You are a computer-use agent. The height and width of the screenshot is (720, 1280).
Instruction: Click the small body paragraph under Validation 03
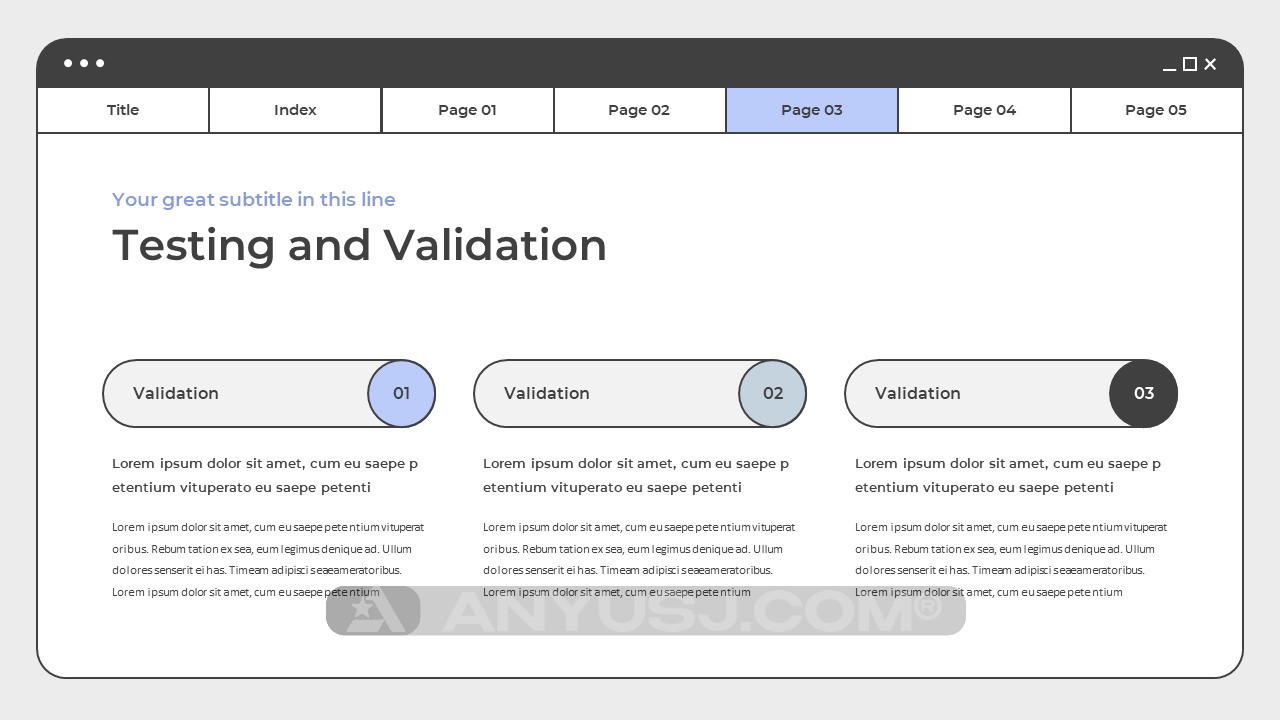1011,559
